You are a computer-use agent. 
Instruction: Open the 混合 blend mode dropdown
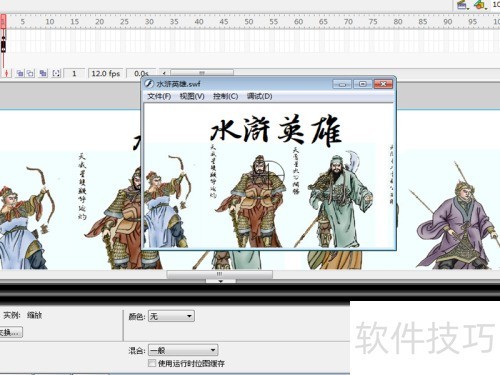(x=183, y=350)
